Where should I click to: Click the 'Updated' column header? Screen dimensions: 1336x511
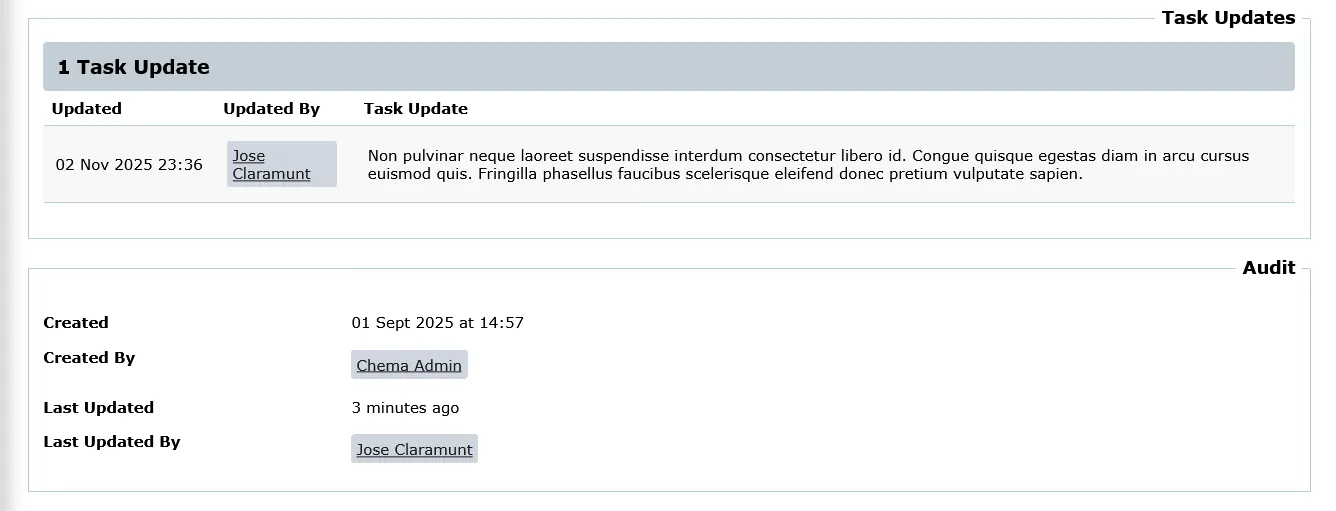point(87,109)
